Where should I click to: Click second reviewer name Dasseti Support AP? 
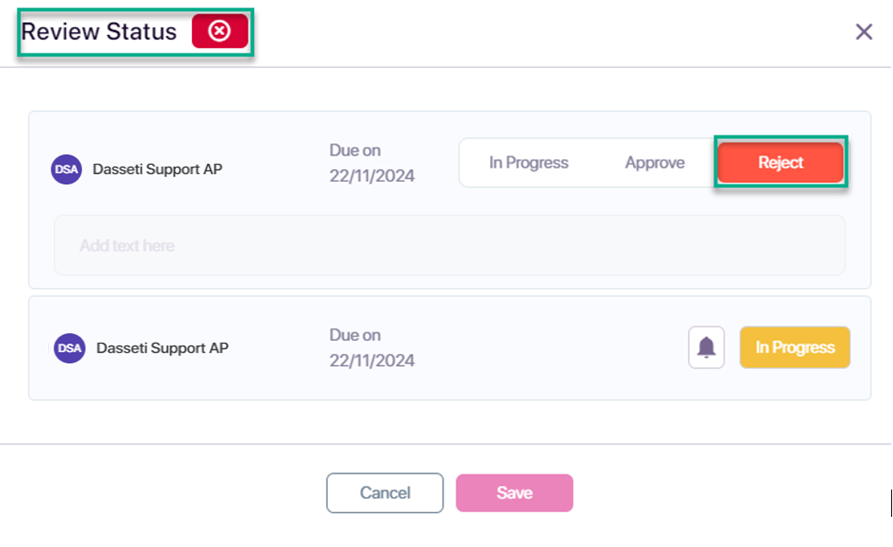pos(162,348)
